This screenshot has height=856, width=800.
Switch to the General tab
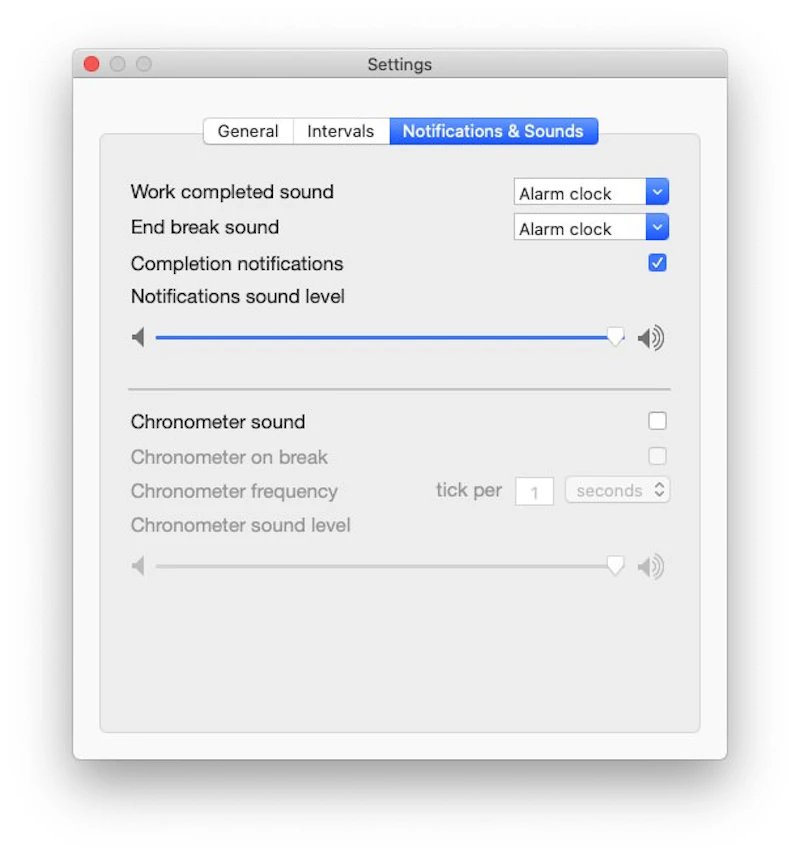click(x=248, y=131)
